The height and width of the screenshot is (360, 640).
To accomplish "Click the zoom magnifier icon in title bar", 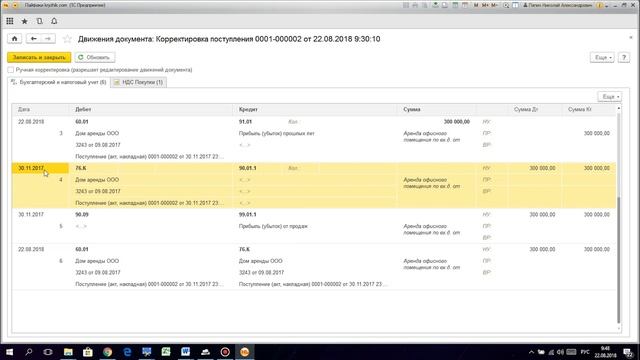I will 506,5.
